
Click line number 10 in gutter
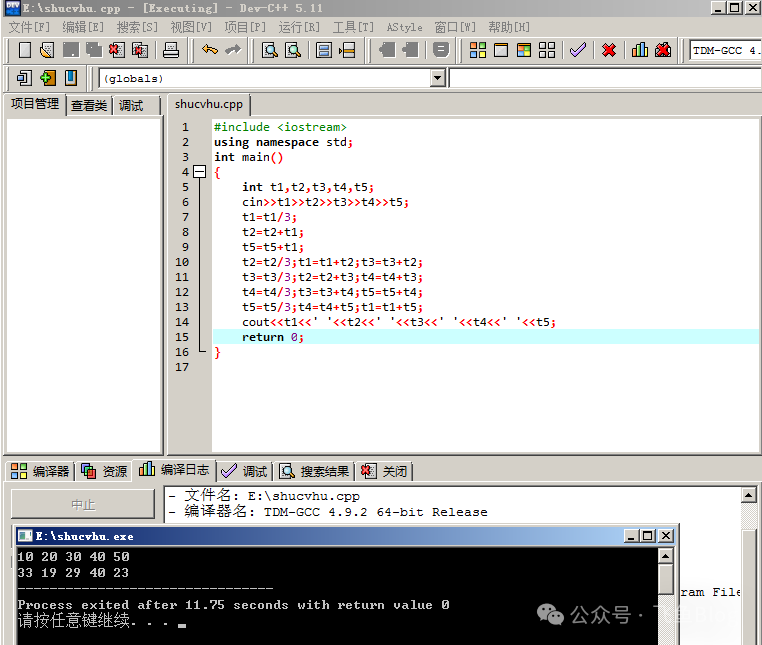coord(182,262)
